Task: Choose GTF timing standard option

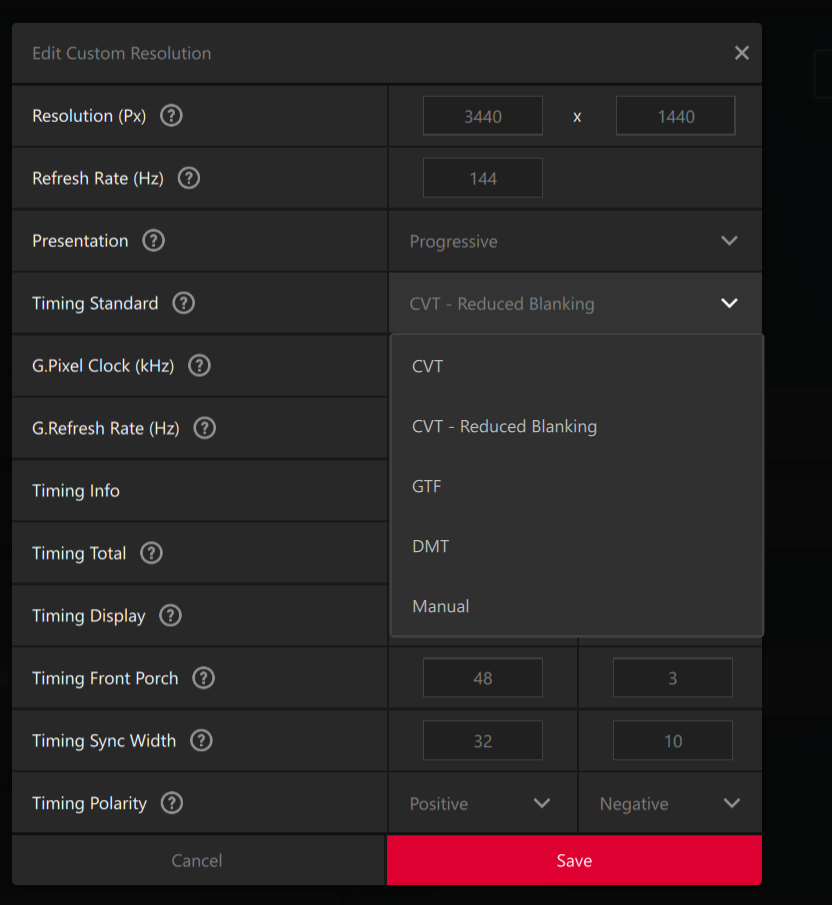Action: coord(426,486)
